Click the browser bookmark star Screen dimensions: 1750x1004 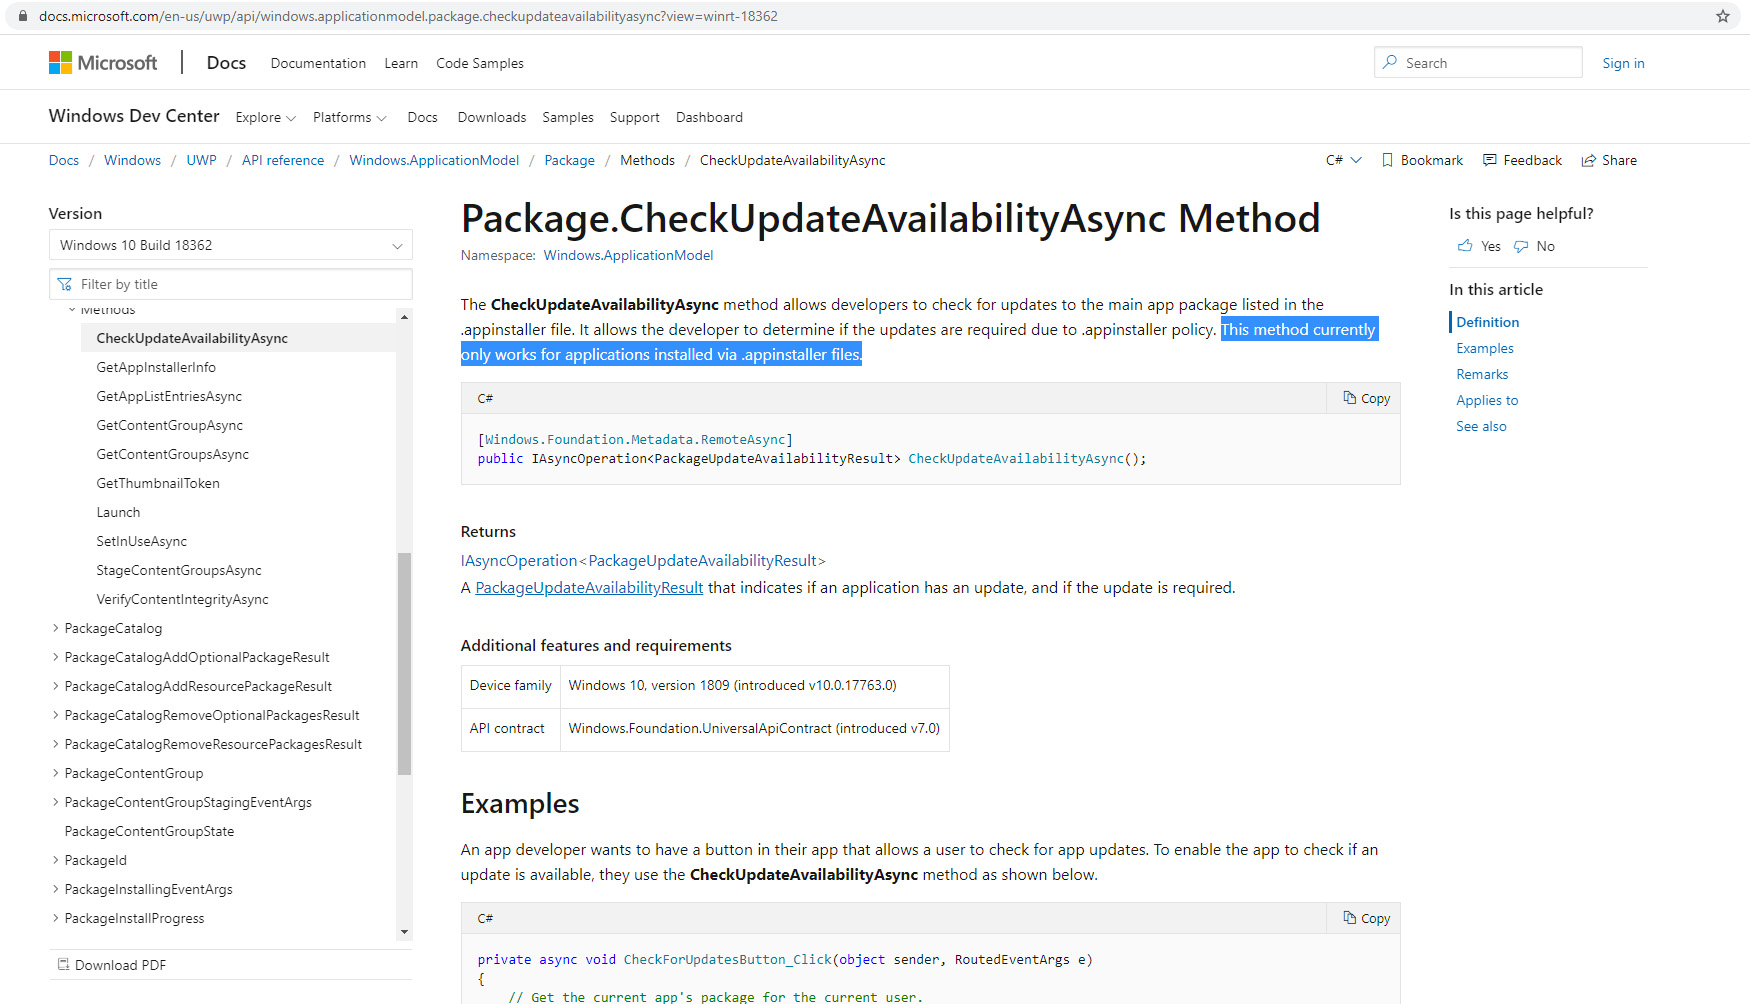coord(1722,16)
